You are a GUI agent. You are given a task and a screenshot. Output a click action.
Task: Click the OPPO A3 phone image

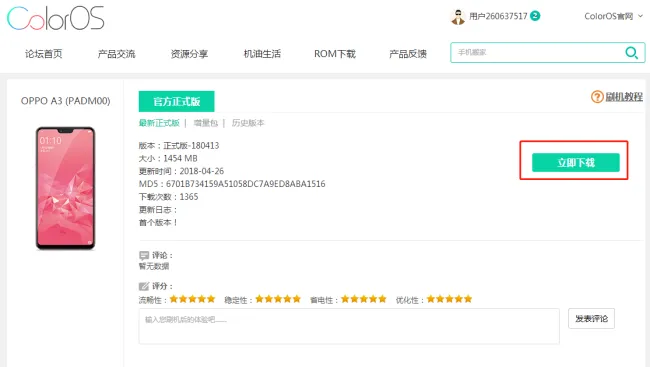tap(65, 188)
